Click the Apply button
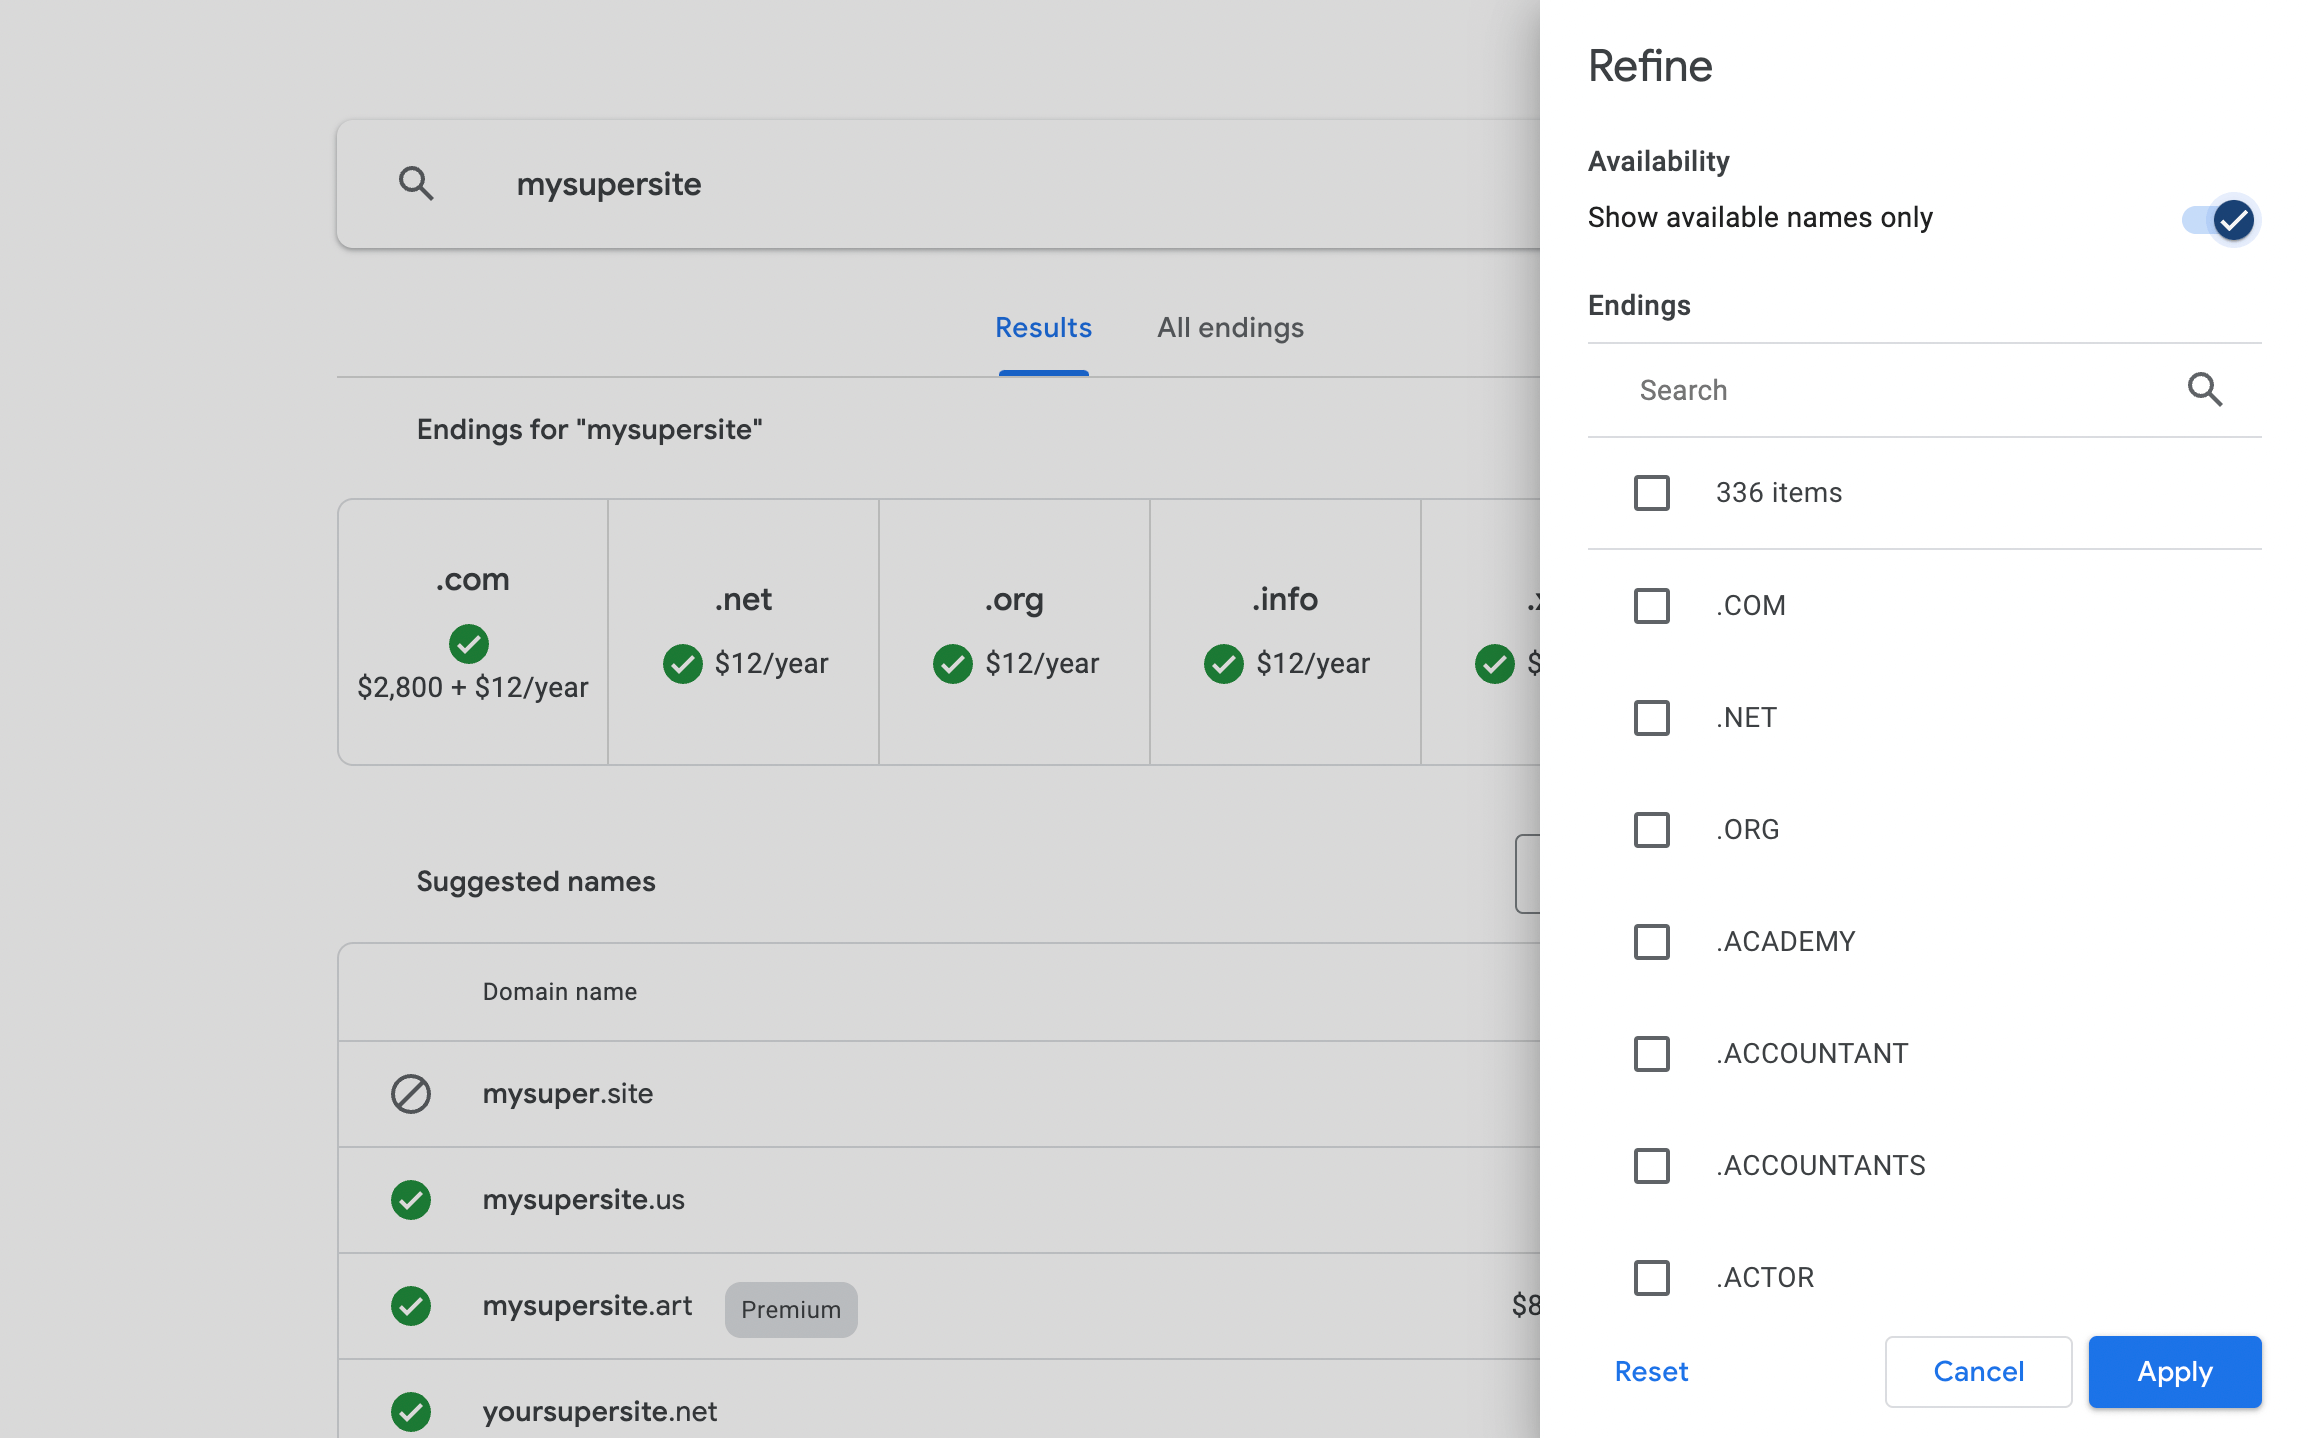Screen dimensions: 2310x1438 [2174, 1372]
